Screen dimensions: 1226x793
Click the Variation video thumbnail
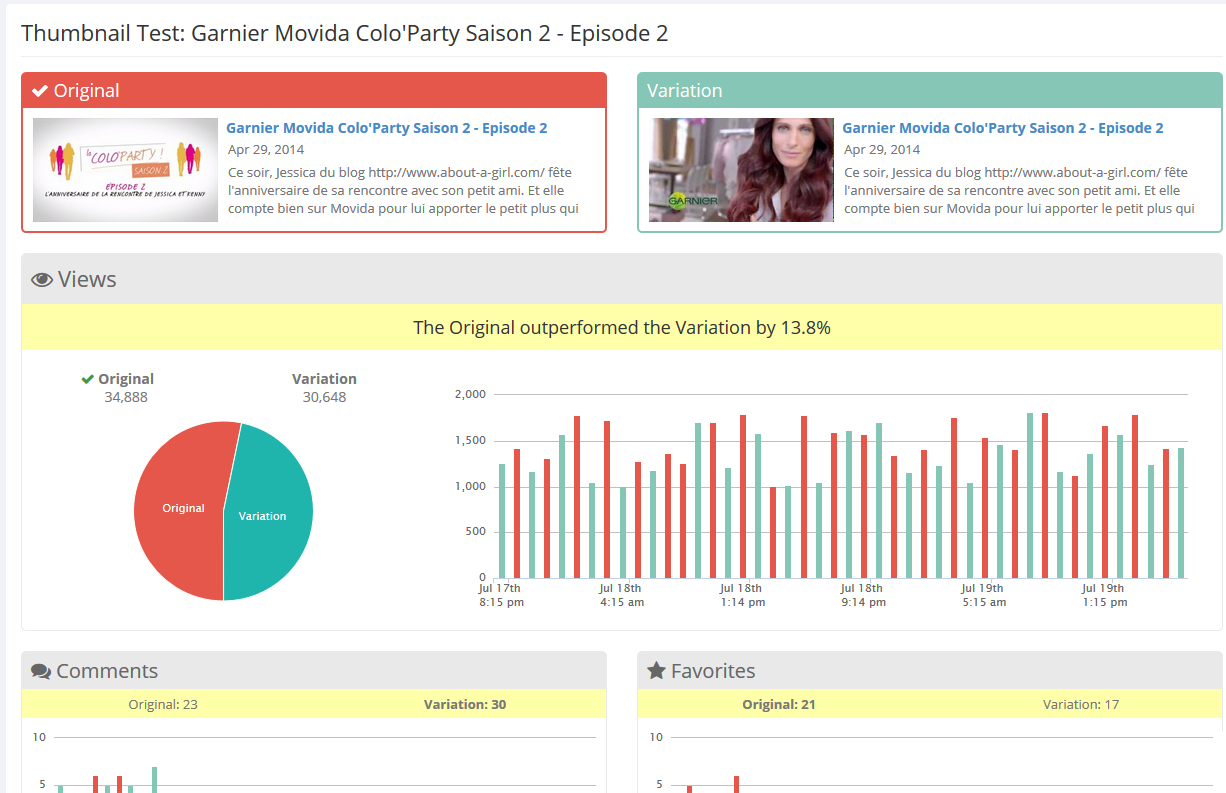[x=740, y=170]
